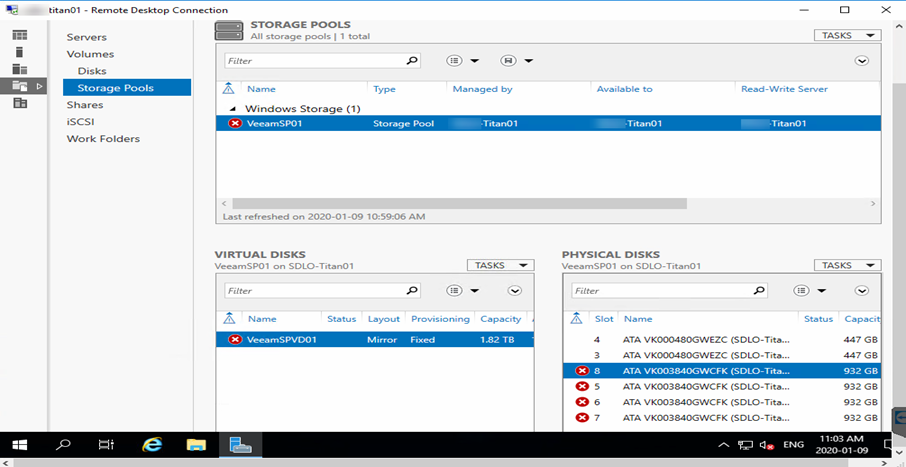Screen dimensions: 906x467
Task: Select physical disk in slot 4
Action: (721, 339)
